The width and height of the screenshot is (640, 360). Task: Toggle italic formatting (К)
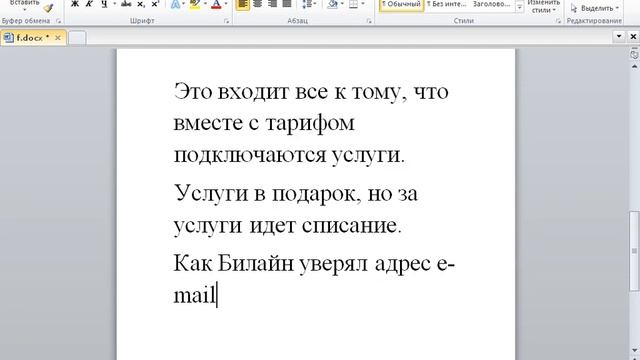click(x=89, y=4)
